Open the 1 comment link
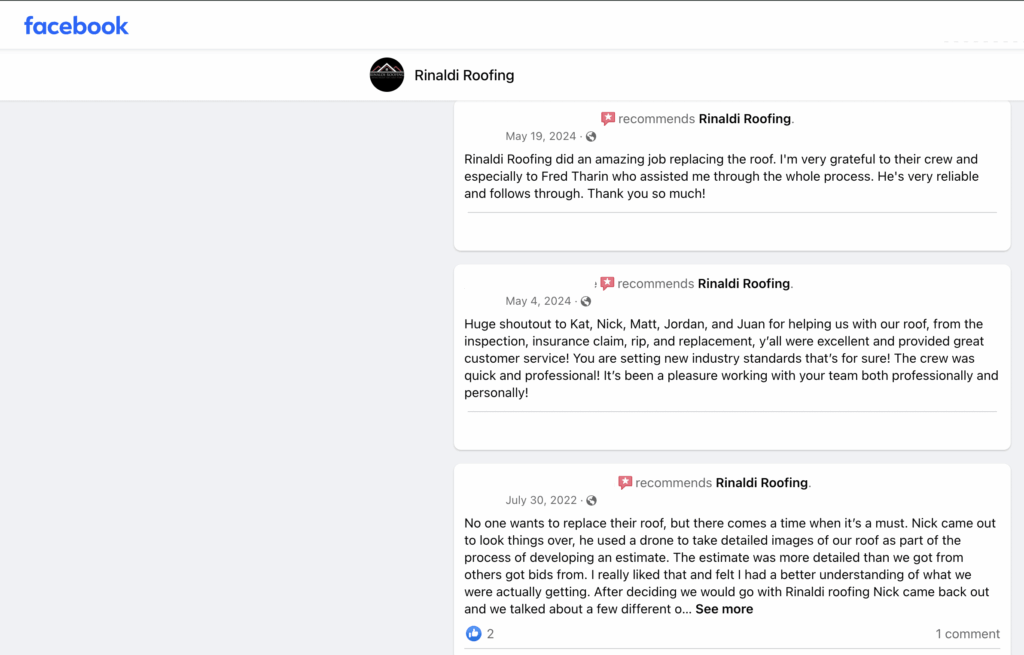 967,633
